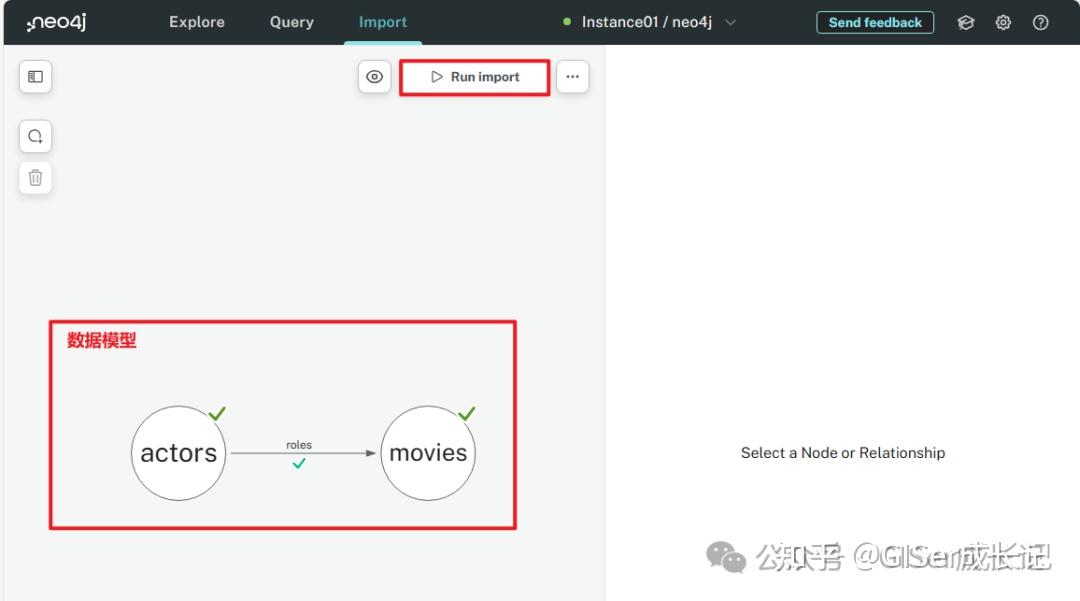This screenshot has height=601, width=1080.
Task: Open the side panel toggle in the sidebar
Action: pyautogui.click(x=35, y=76)
